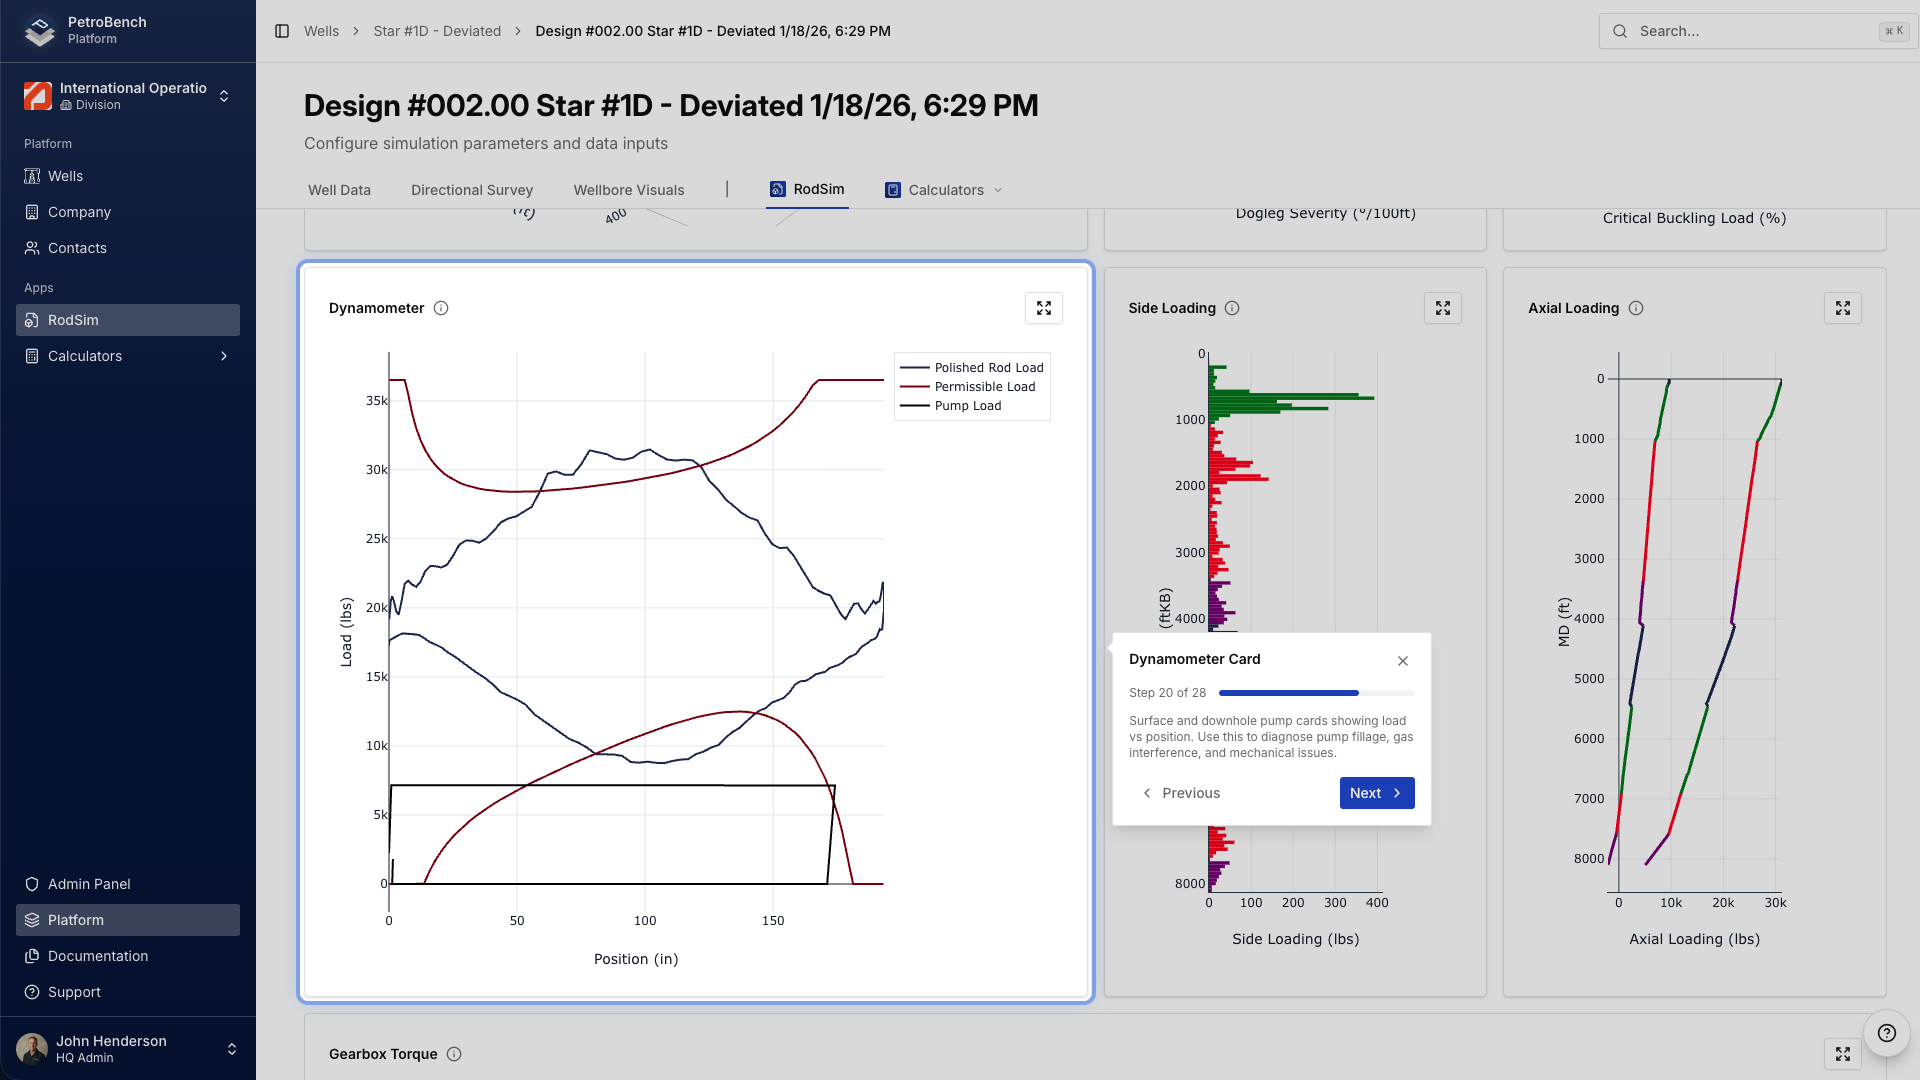Expand the Side Loading chart to fullscreen

point(1442,308)
